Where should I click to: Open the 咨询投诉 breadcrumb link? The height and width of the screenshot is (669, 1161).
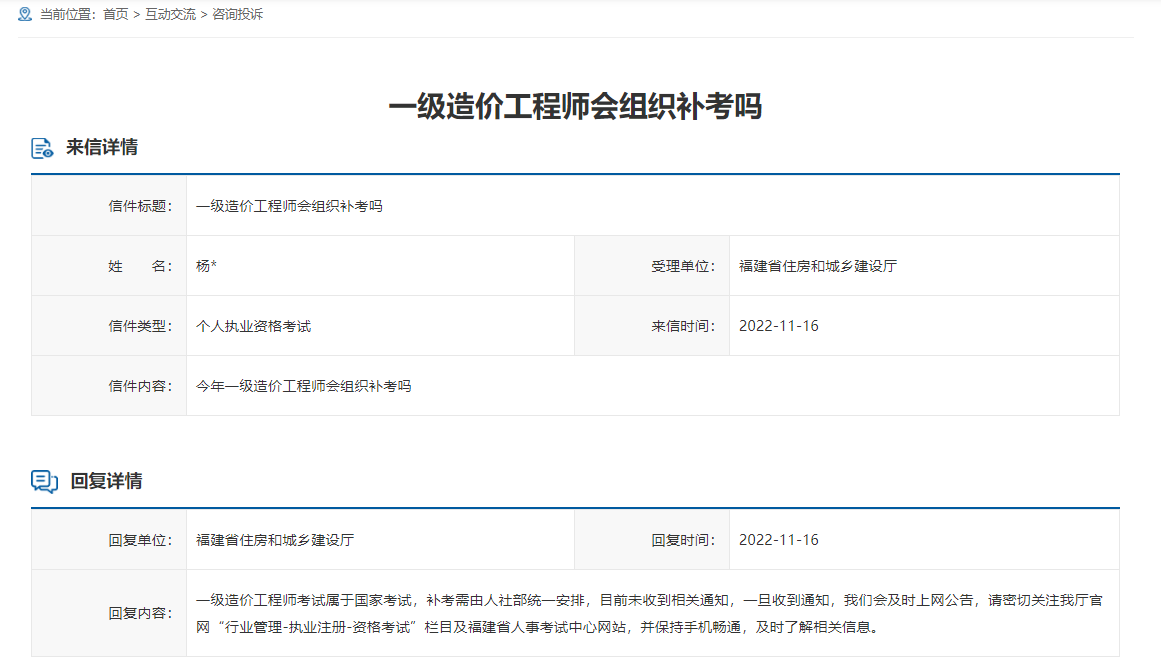coord(238,14)
